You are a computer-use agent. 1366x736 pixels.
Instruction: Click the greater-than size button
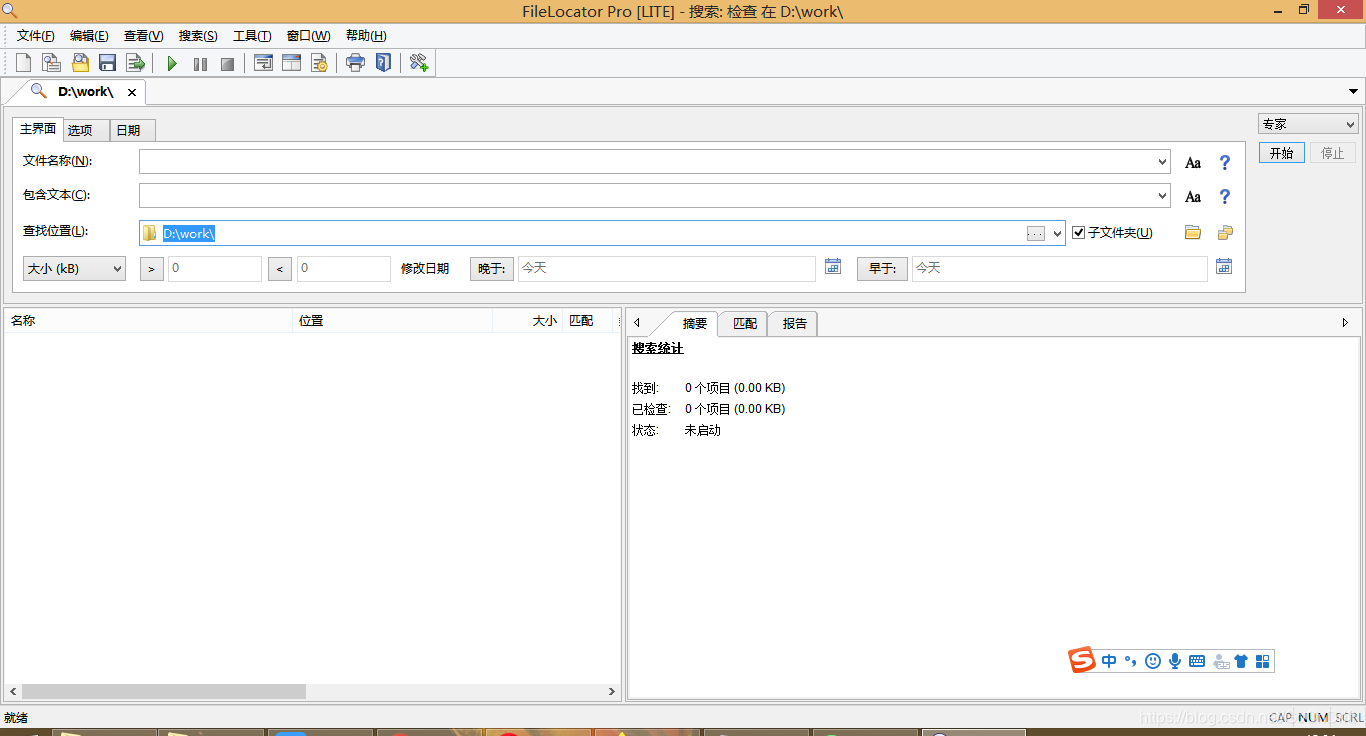coord(152,269)
